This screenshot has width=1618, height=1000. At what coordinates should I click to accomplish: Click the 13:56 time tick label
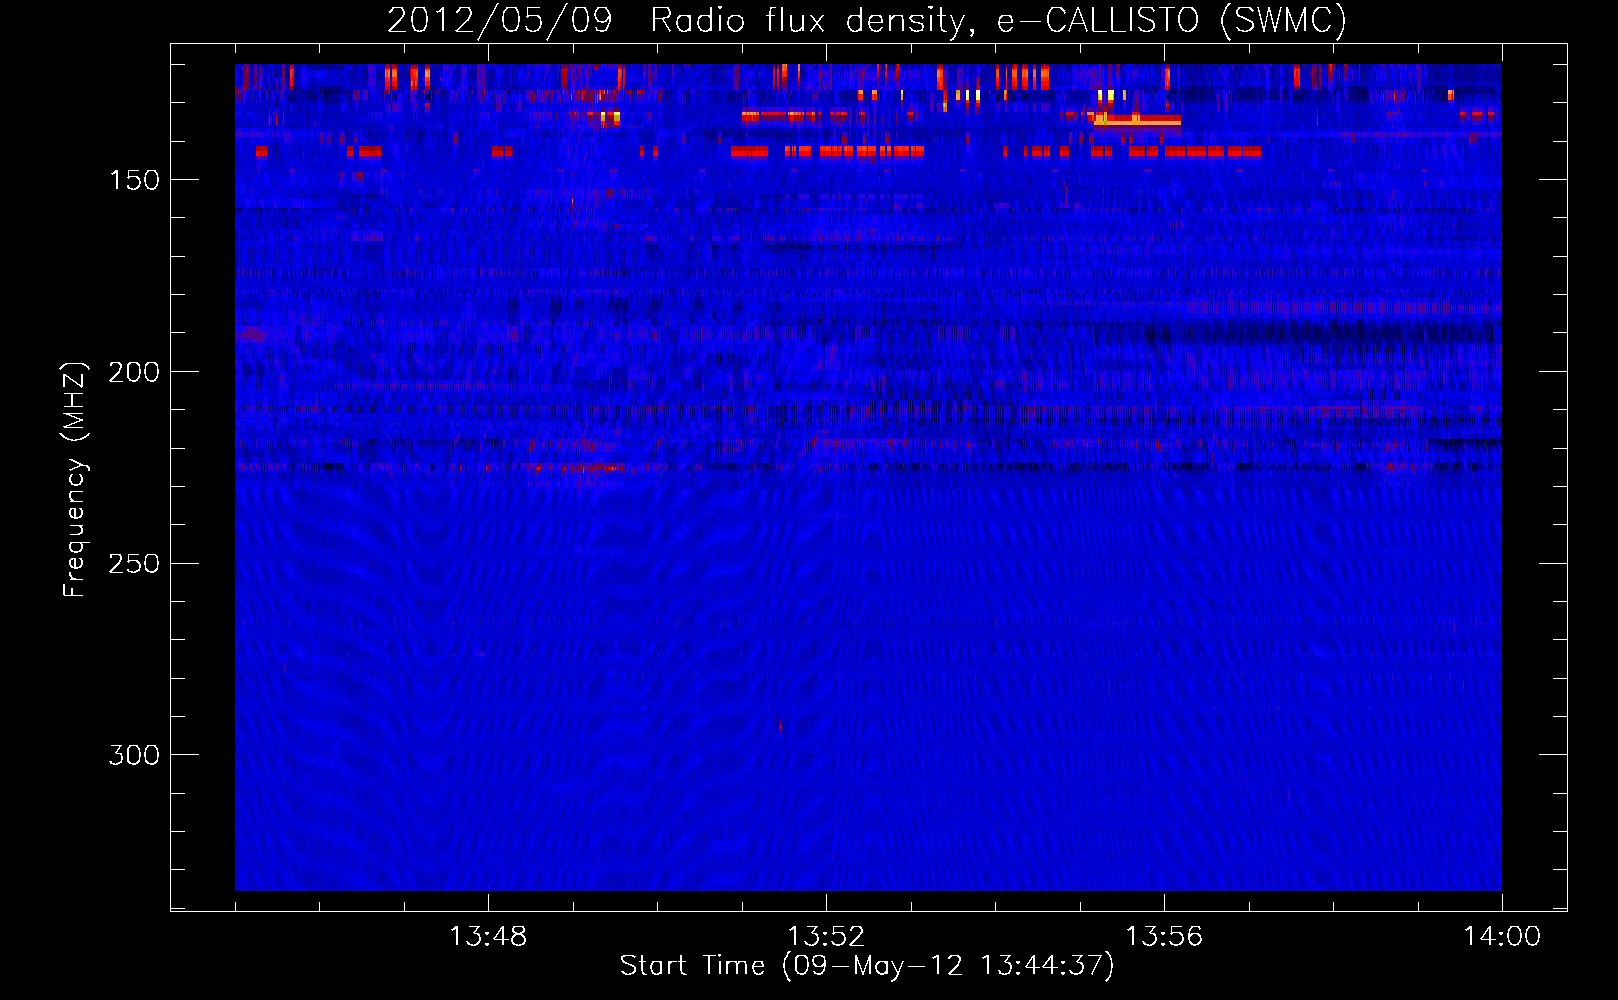point(1164,937)
